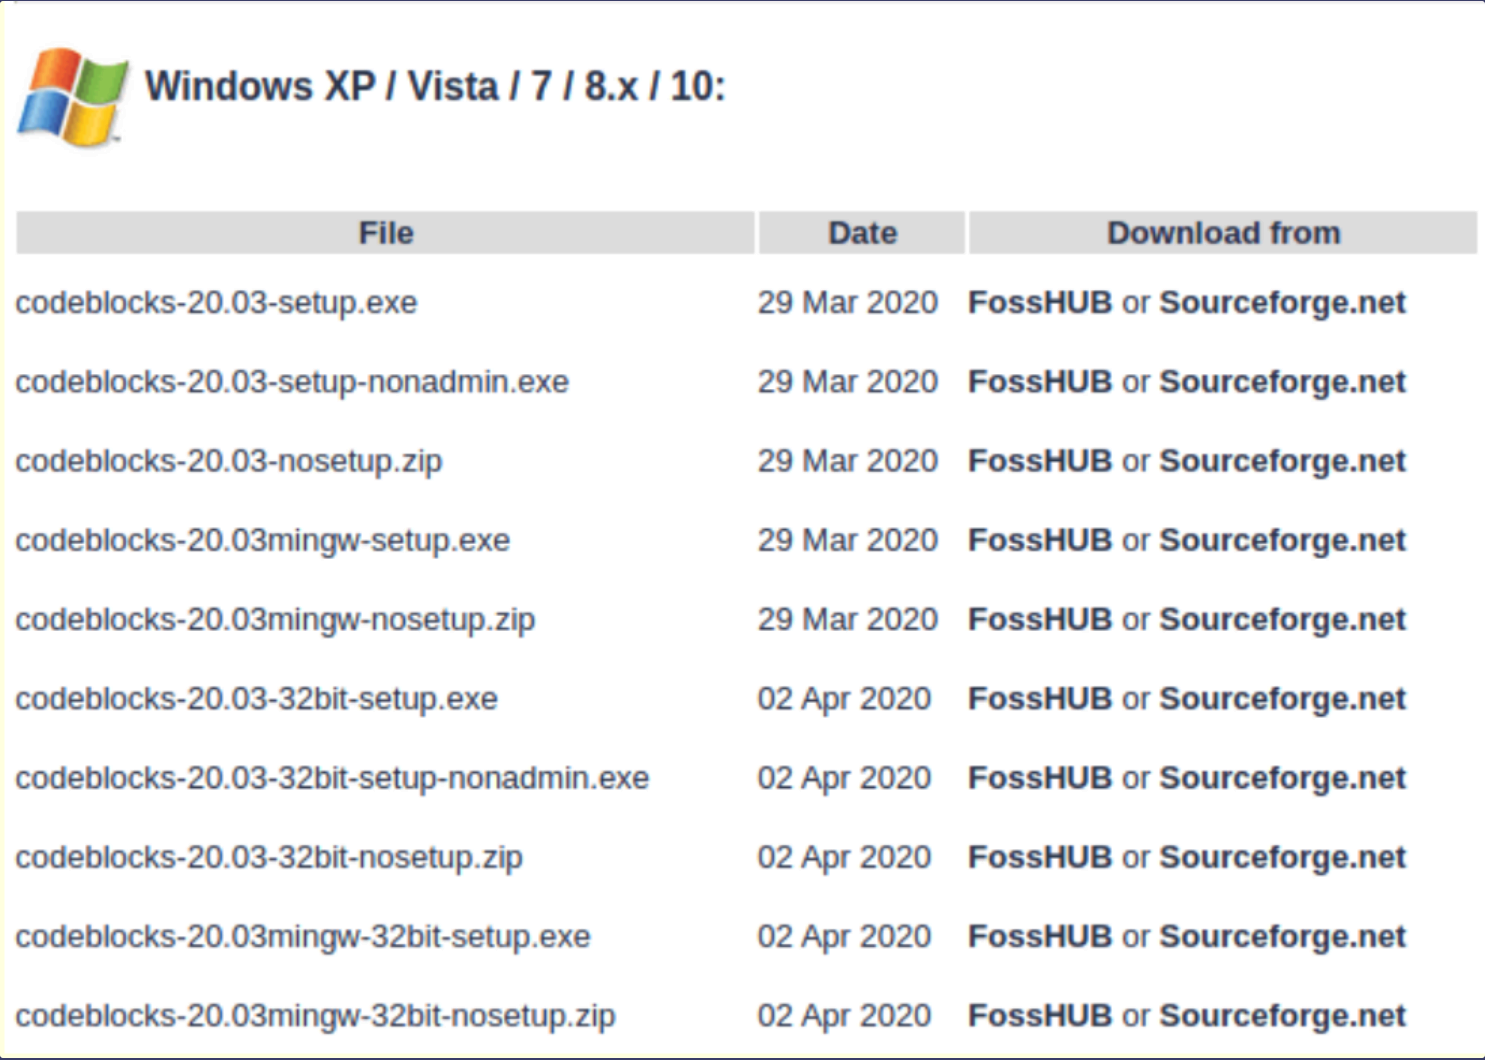This screenshot has width=1485, height=1060.
Task: Click FossHUB for codeblocks-20.03-32bit-nosetup.zip
Action: tap(1039, 857)
